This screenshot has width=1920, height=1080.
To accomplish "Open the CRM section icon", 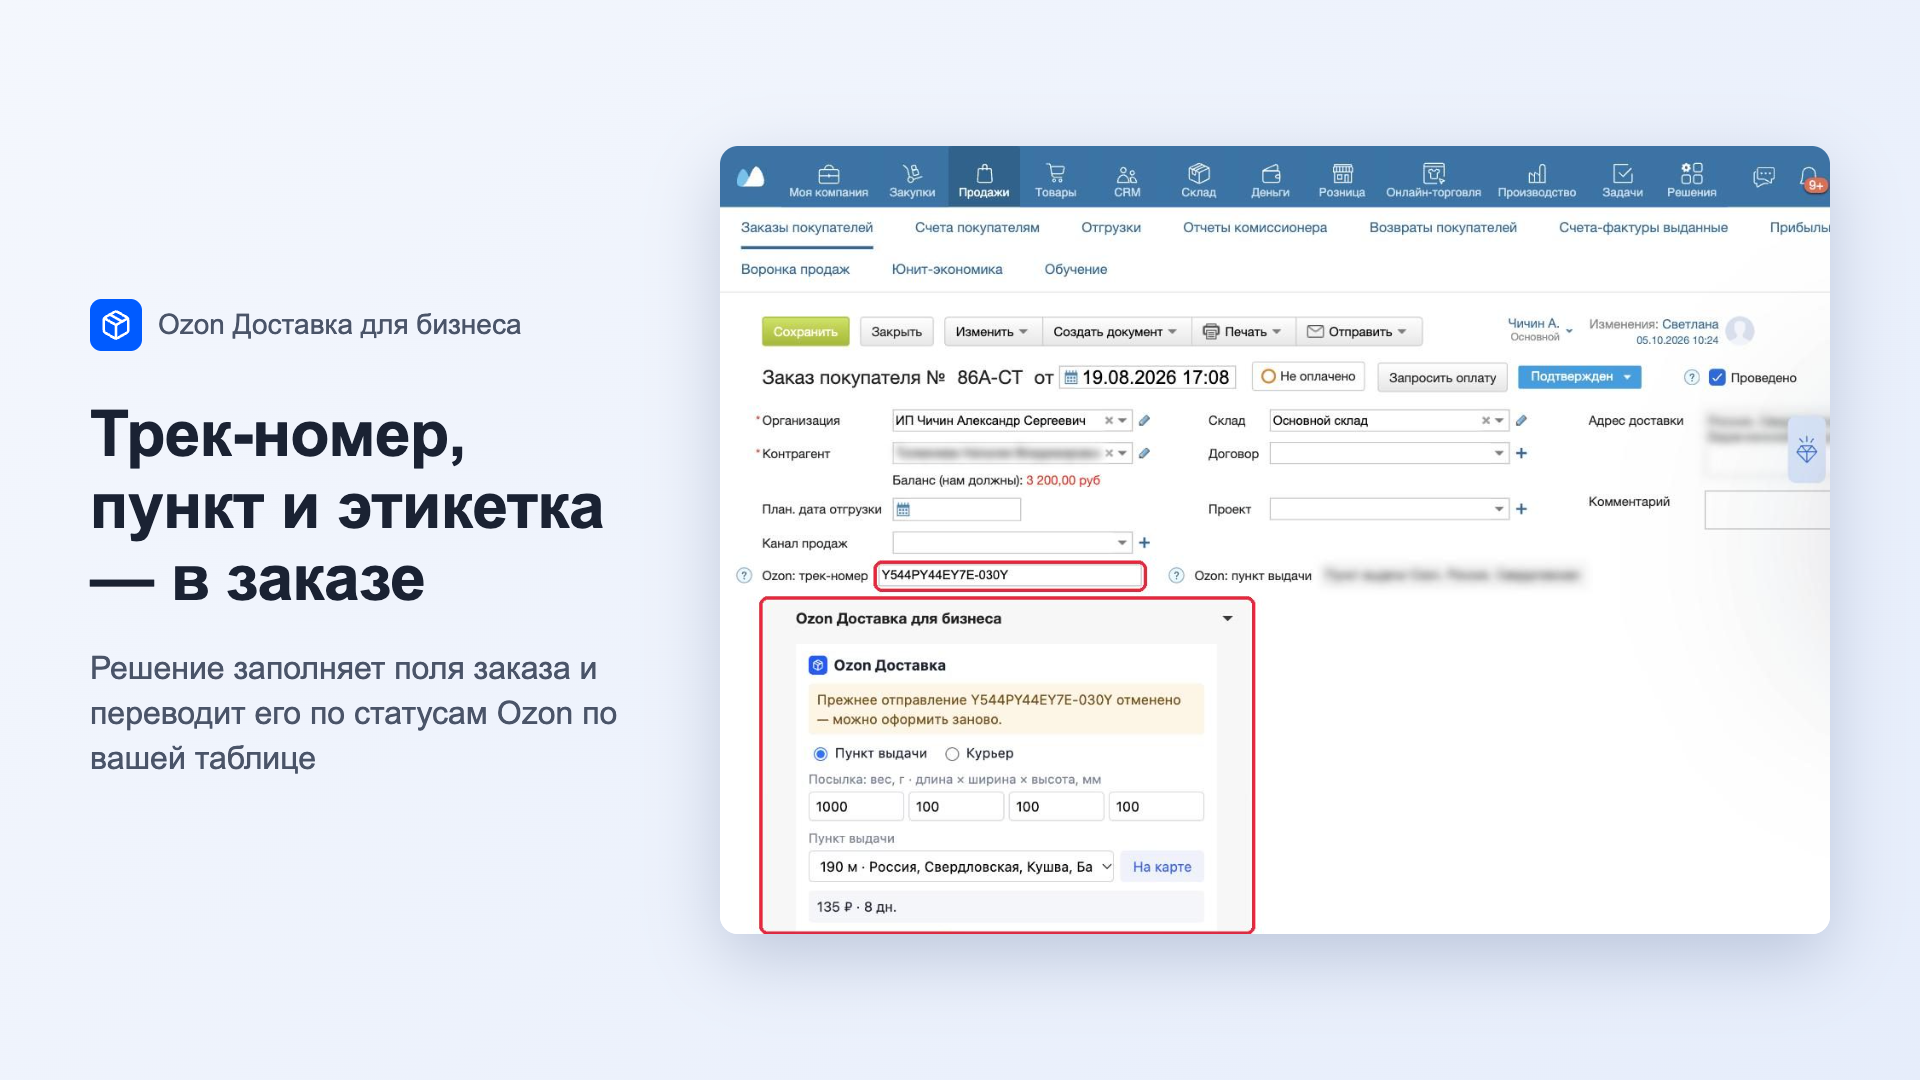I will tap(1127, 174).
